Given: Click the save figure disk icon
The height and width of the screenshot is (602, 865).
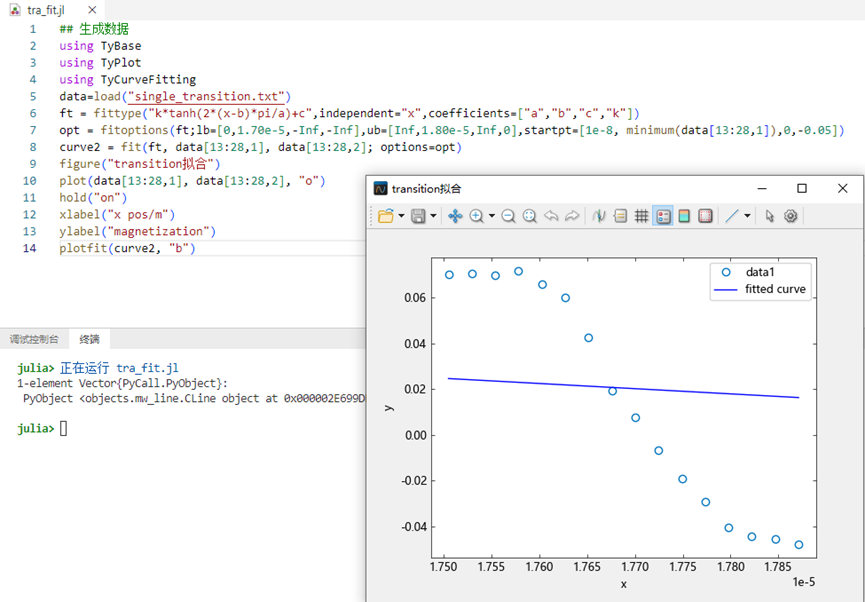Looking at the screenshot, I should click(x=418, y=216).
